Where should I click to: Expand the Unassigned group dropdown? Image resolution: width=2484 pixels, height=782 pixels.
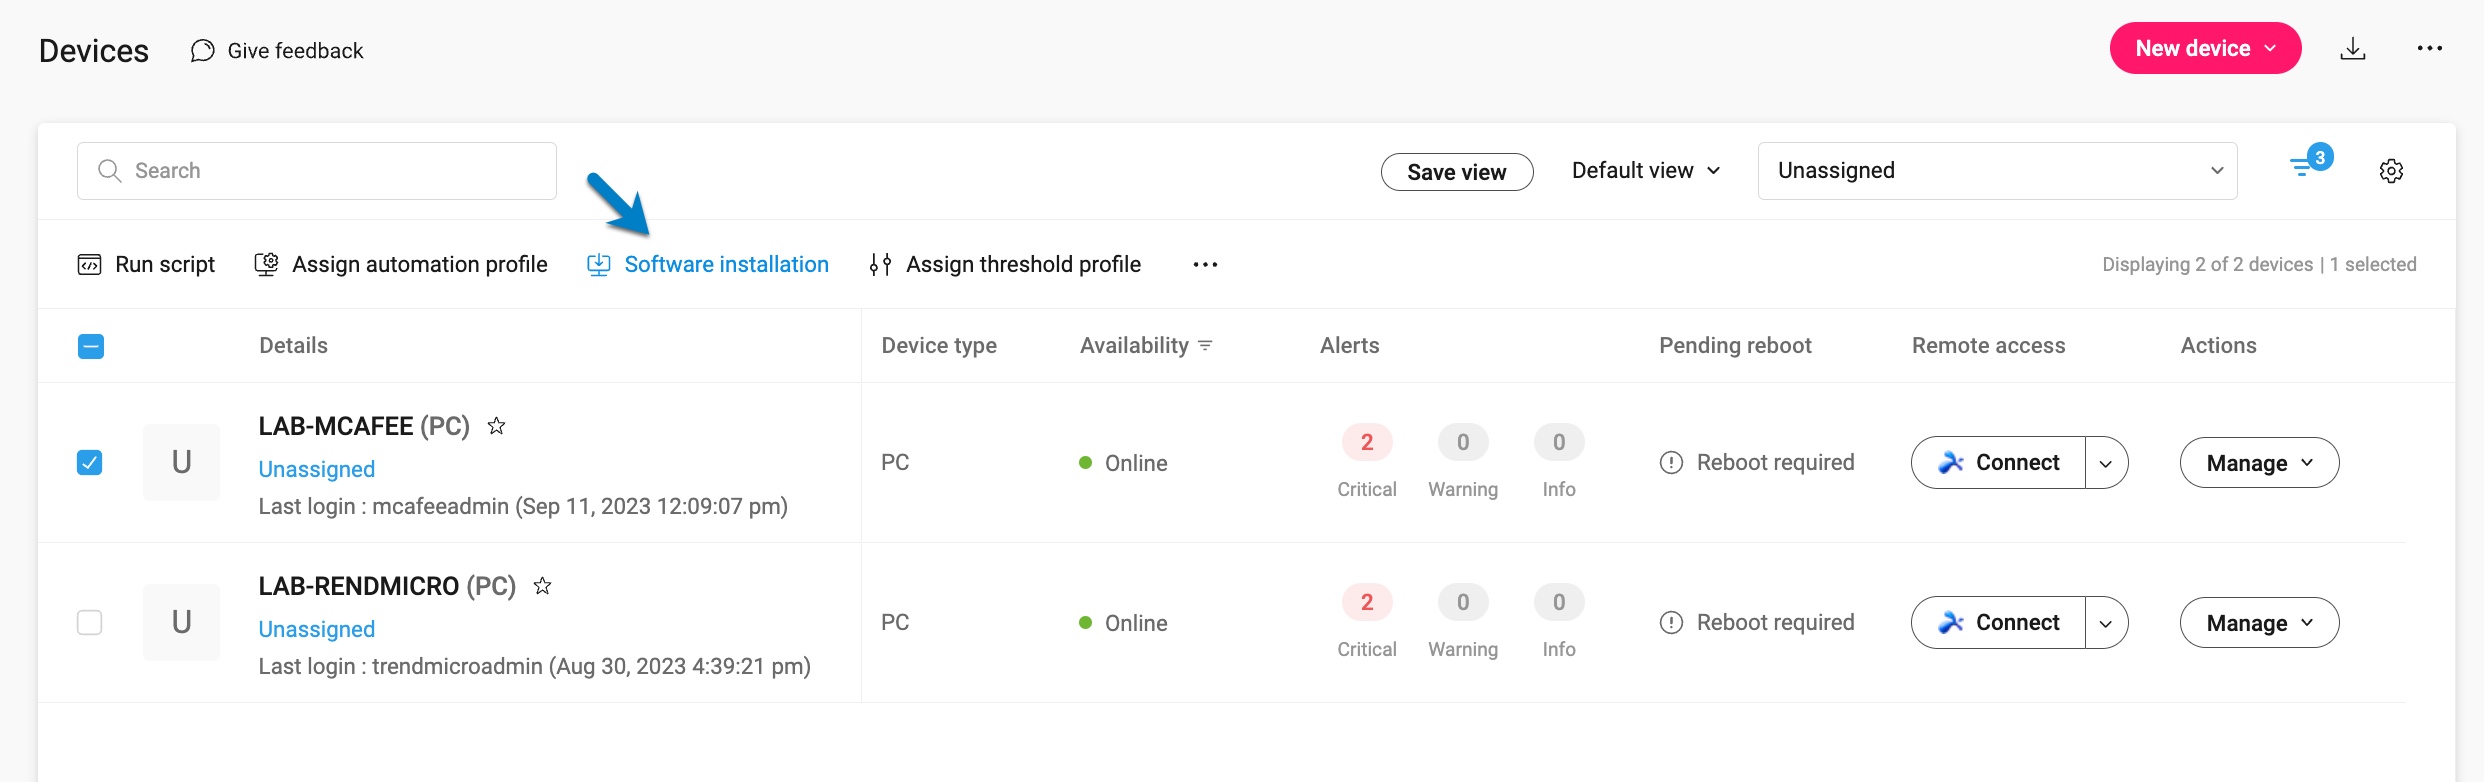[x=1997, y=171]
